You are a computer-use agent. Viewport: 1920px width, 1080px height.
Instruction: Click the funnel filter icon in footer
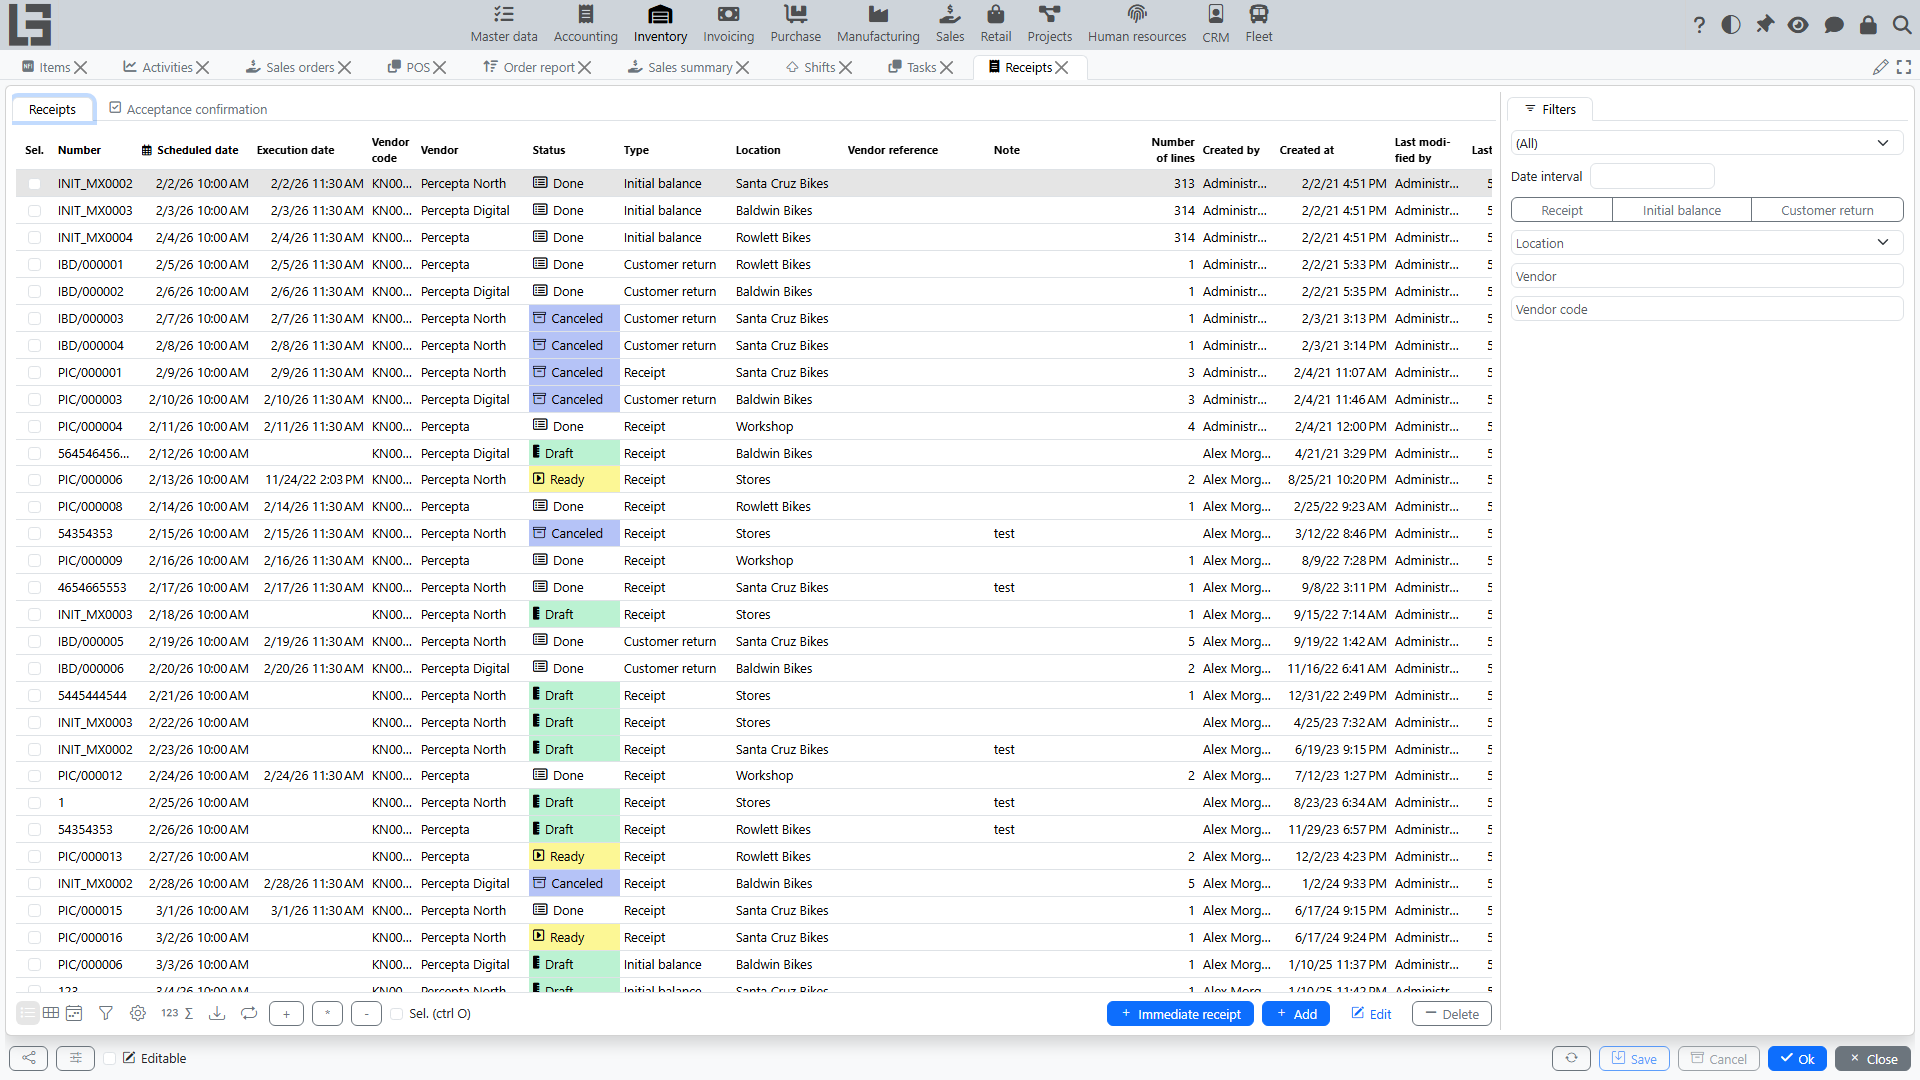click(x=106, y=1013)
